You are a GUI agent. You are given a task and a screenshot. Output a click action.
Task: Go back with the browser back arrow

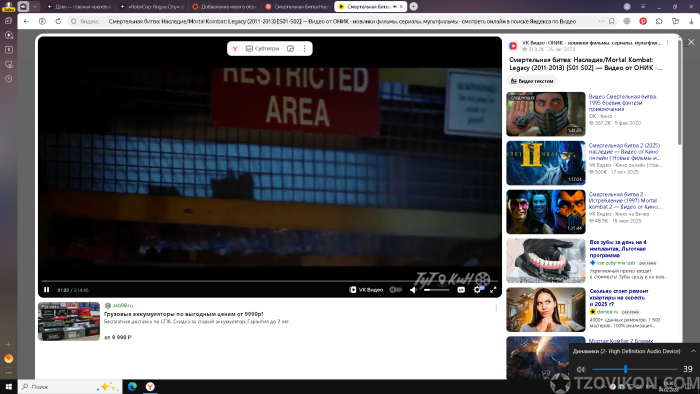[26, 21]
